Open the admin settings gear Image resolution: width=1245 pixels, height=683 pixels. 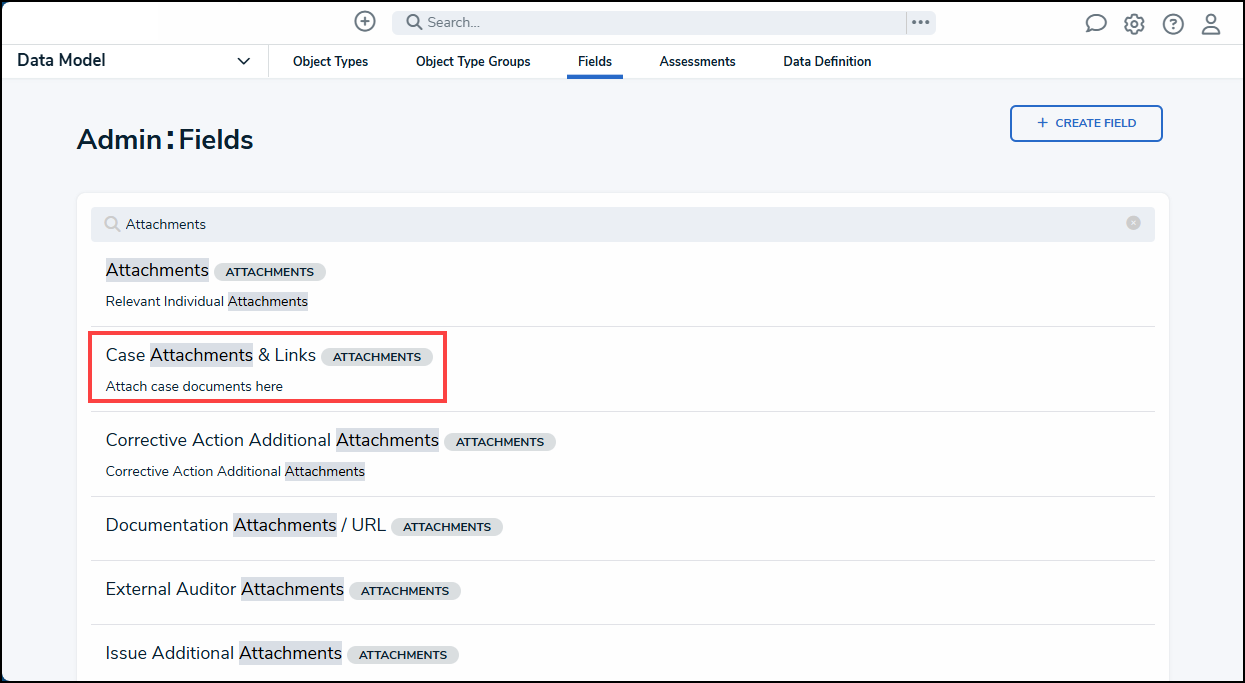click(1134, 24)
